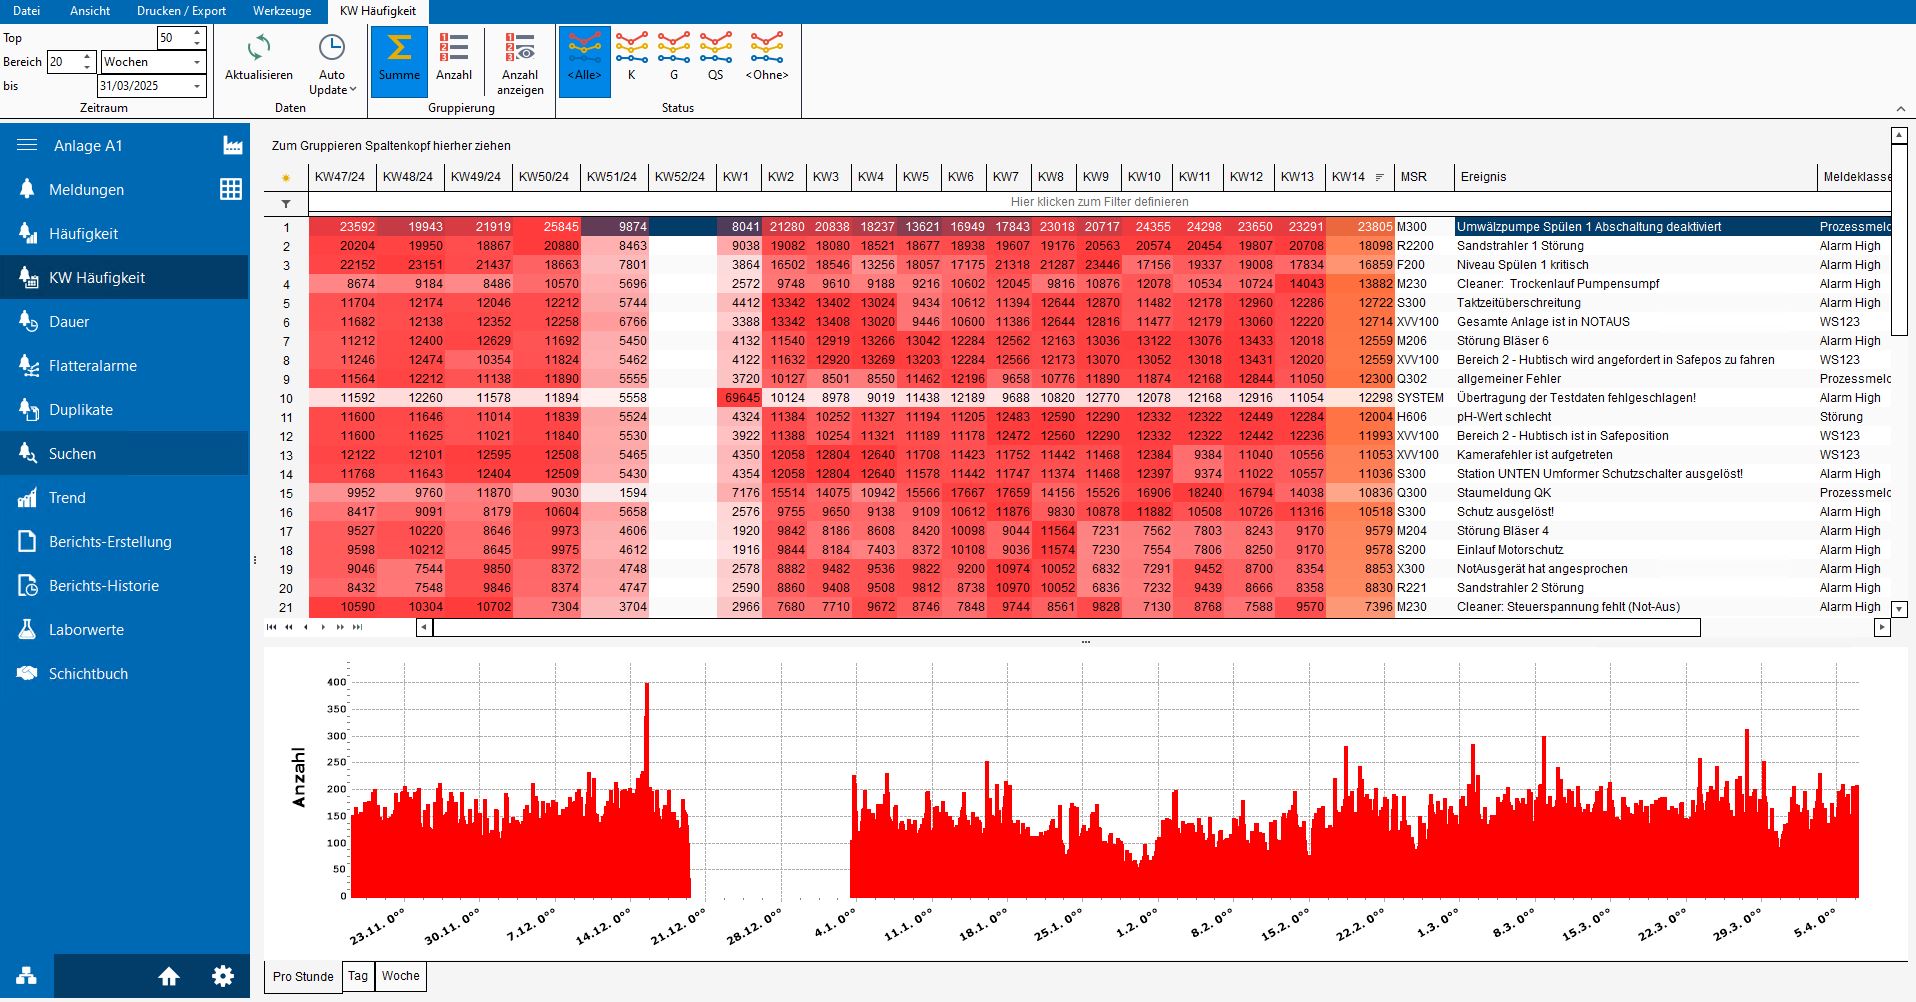Open the Flatteralarme sidebar view
Screen dimensions: 1916x1002
tap(93, 366)
